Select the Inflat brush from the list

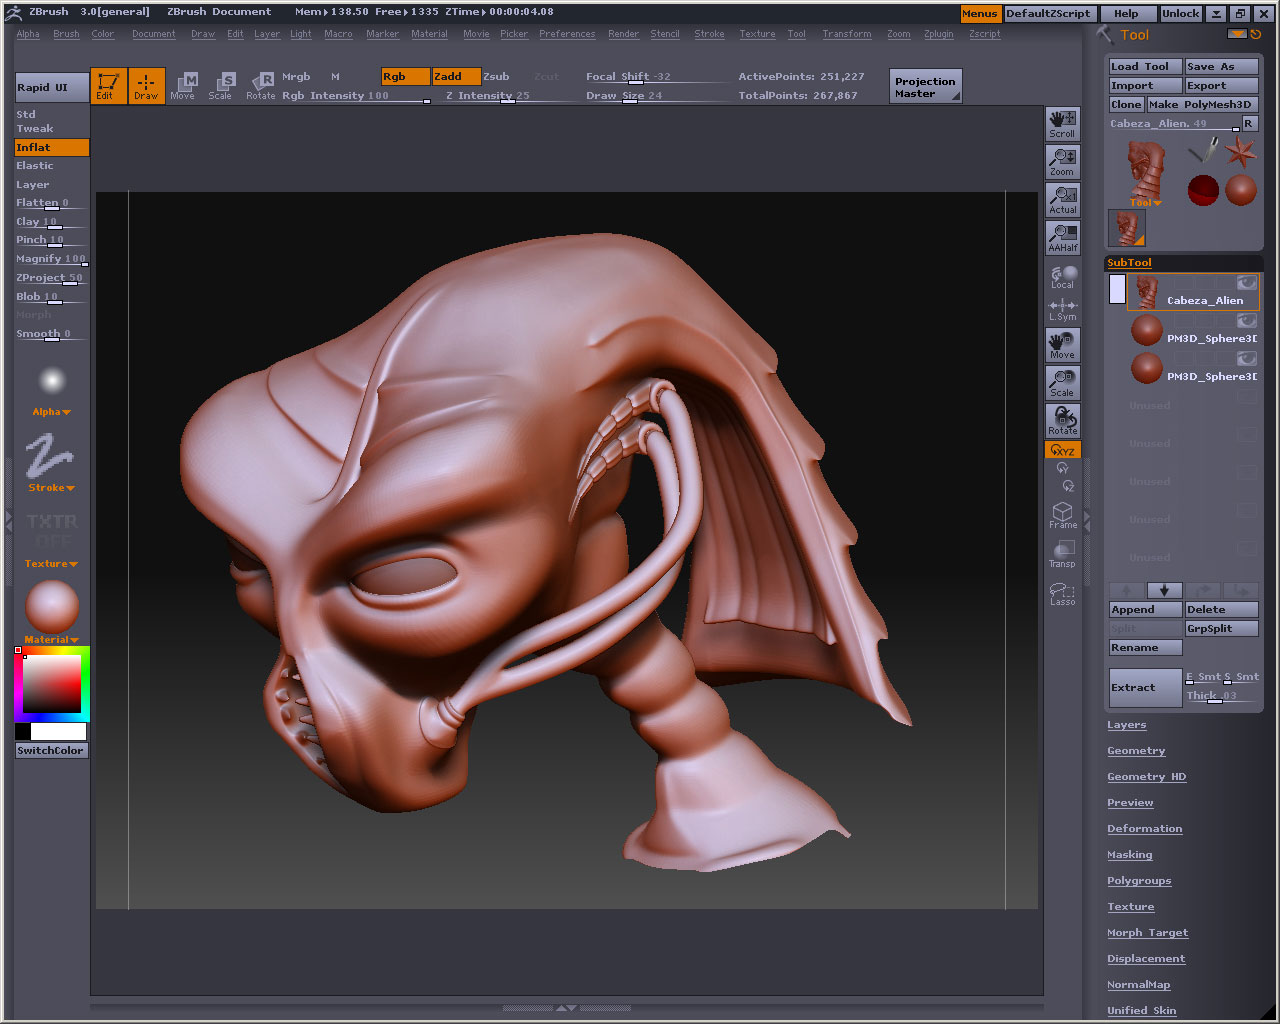[x=52, y=147]
